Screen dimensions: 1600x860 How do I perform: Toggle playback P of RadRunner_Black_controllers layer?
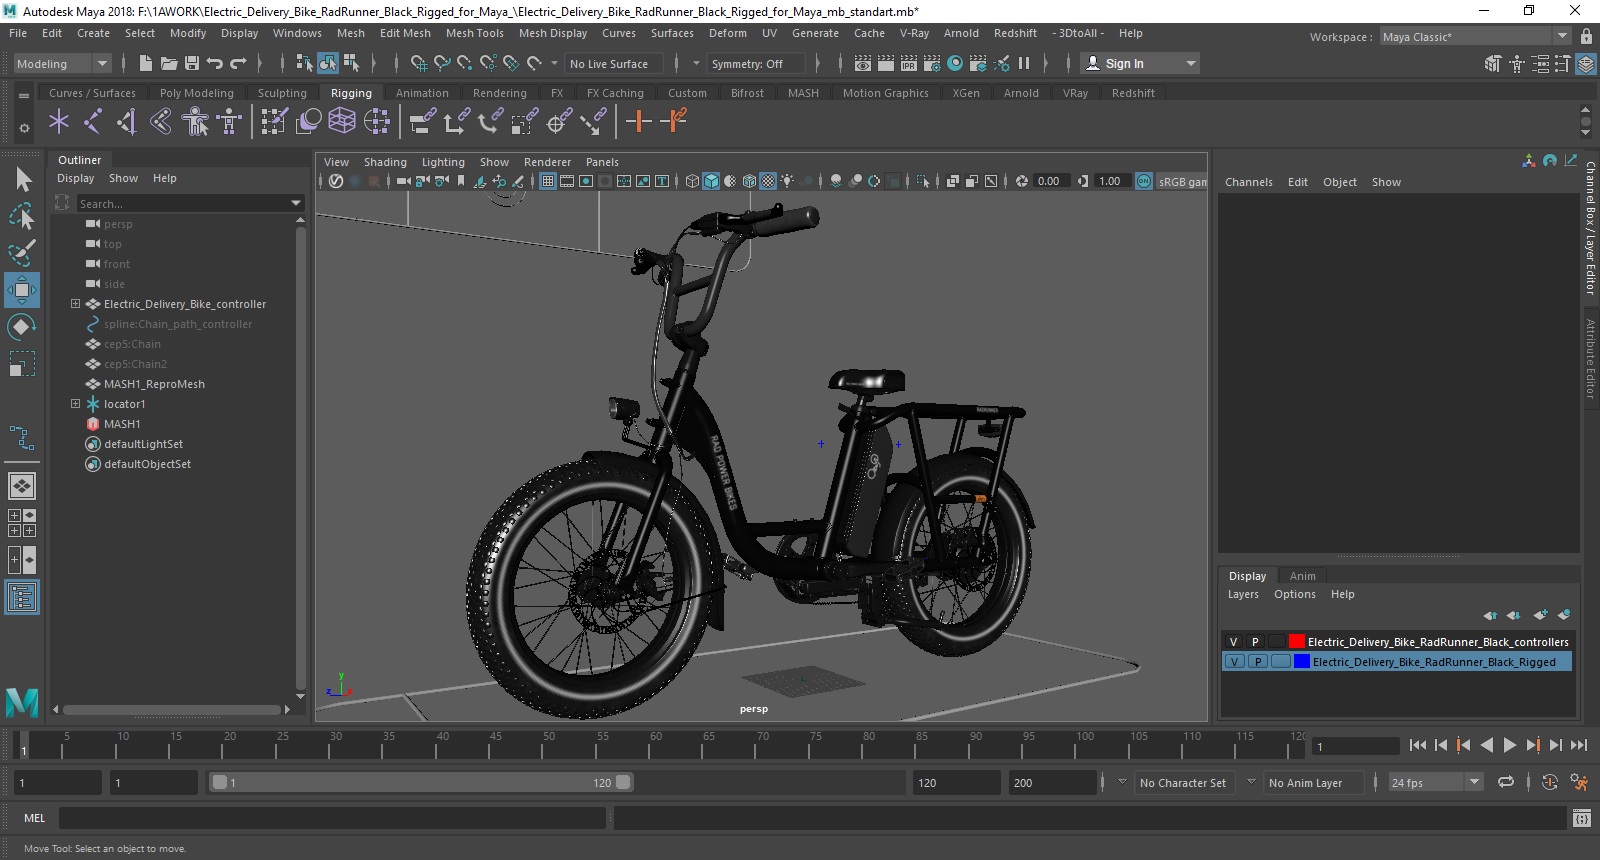pyautogui.click(x=1255, y=642)
